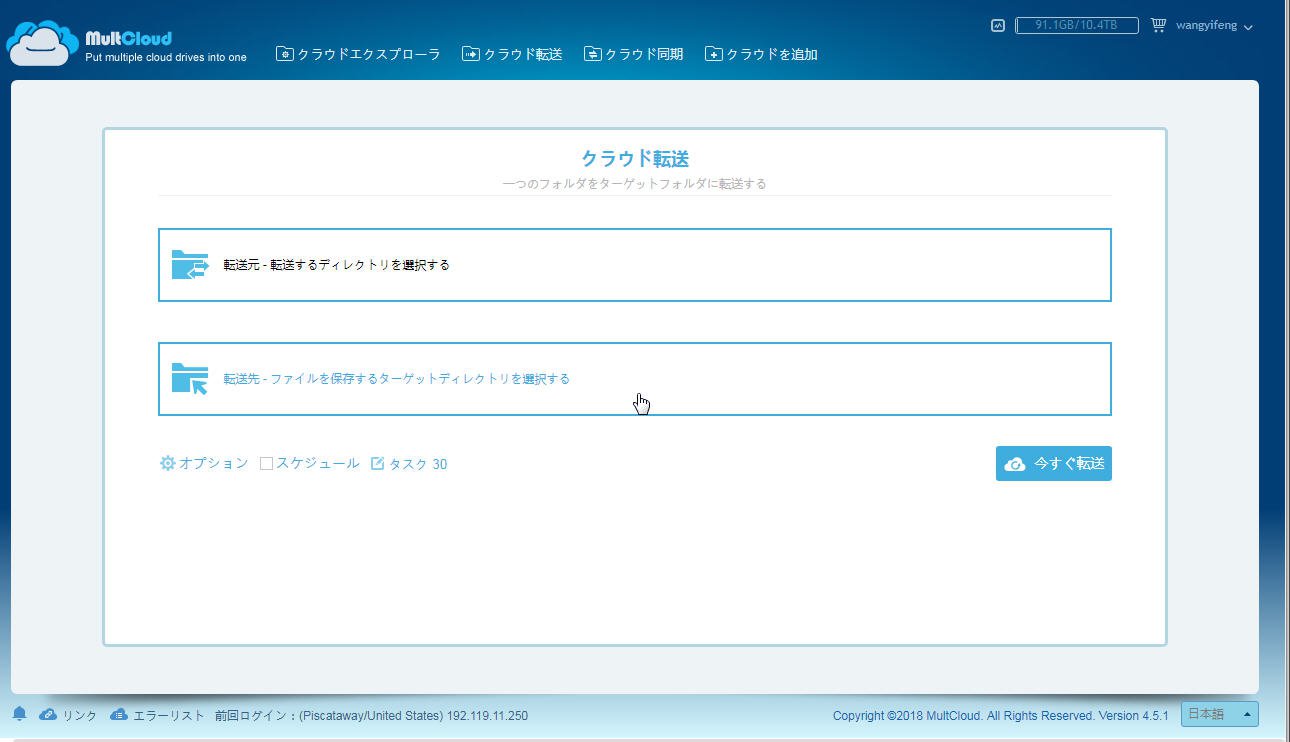Enable the スケジュール checkbox

pos(266,464)
